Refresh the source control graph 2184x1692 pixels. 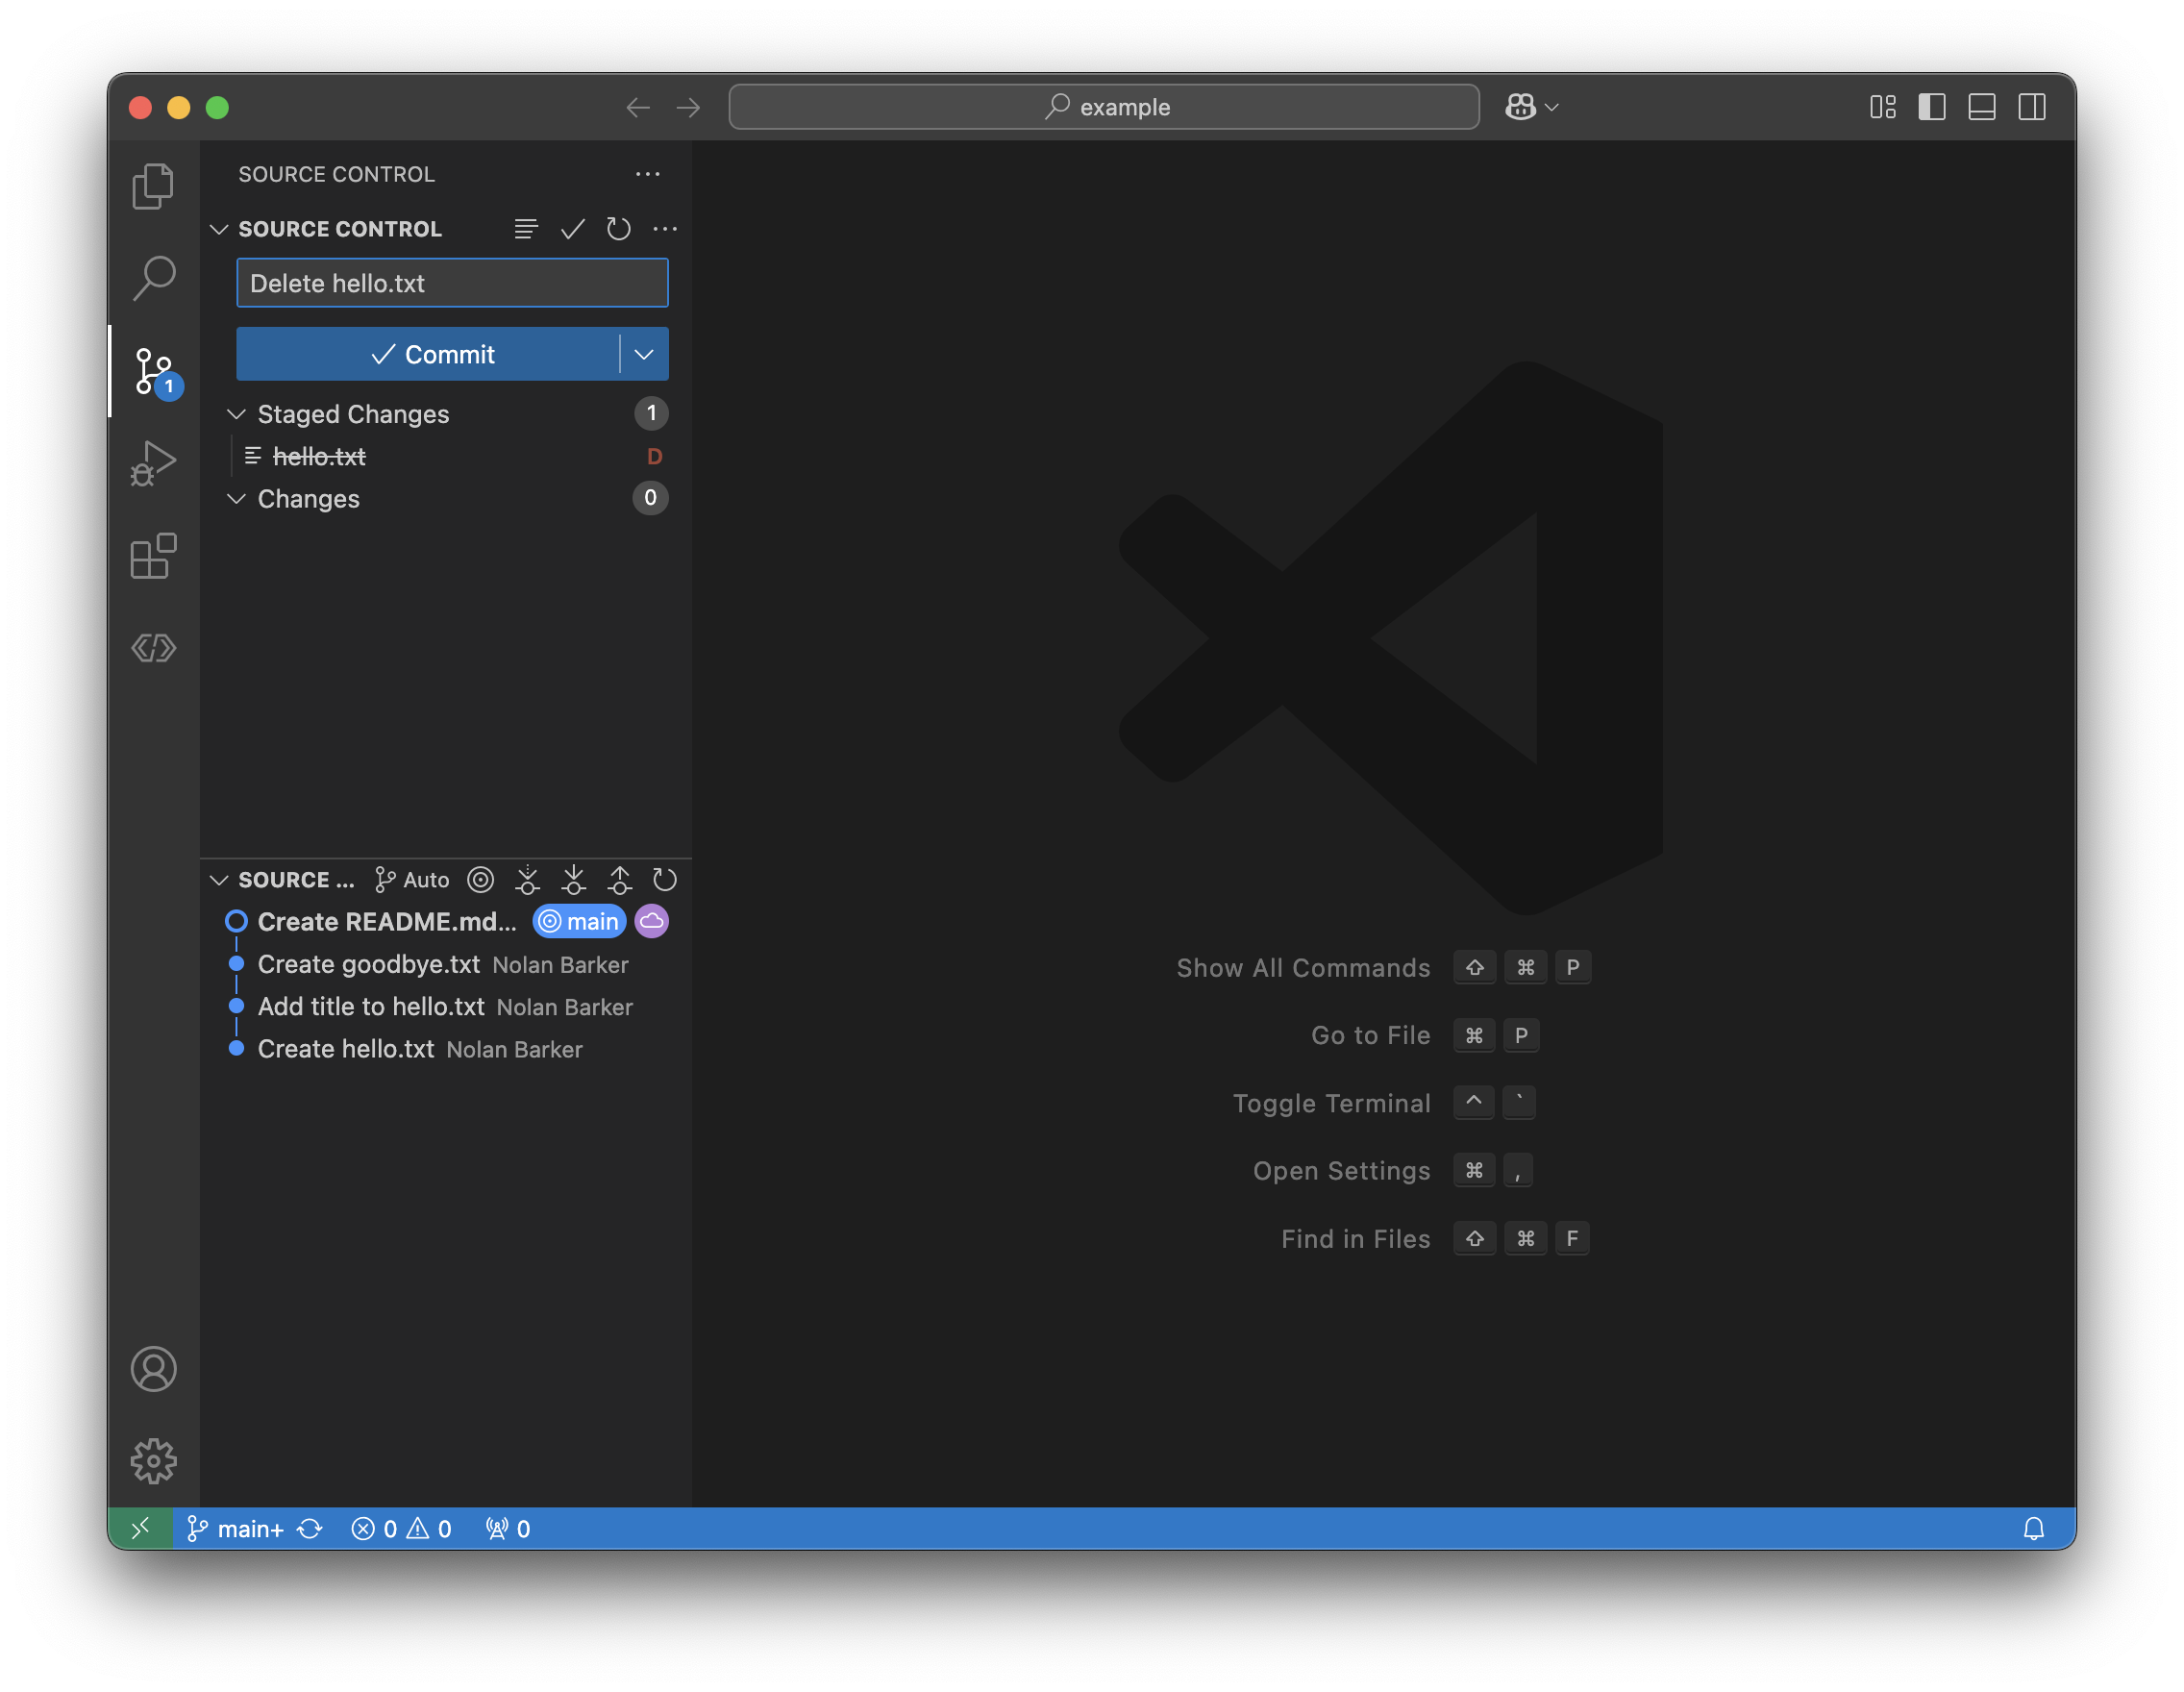click(665, 880)
